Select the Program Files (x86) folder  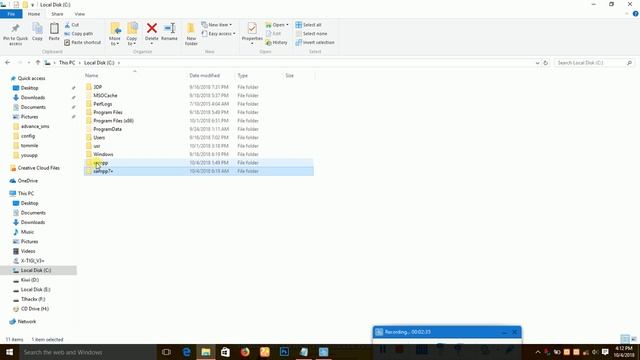click(113, 121)
